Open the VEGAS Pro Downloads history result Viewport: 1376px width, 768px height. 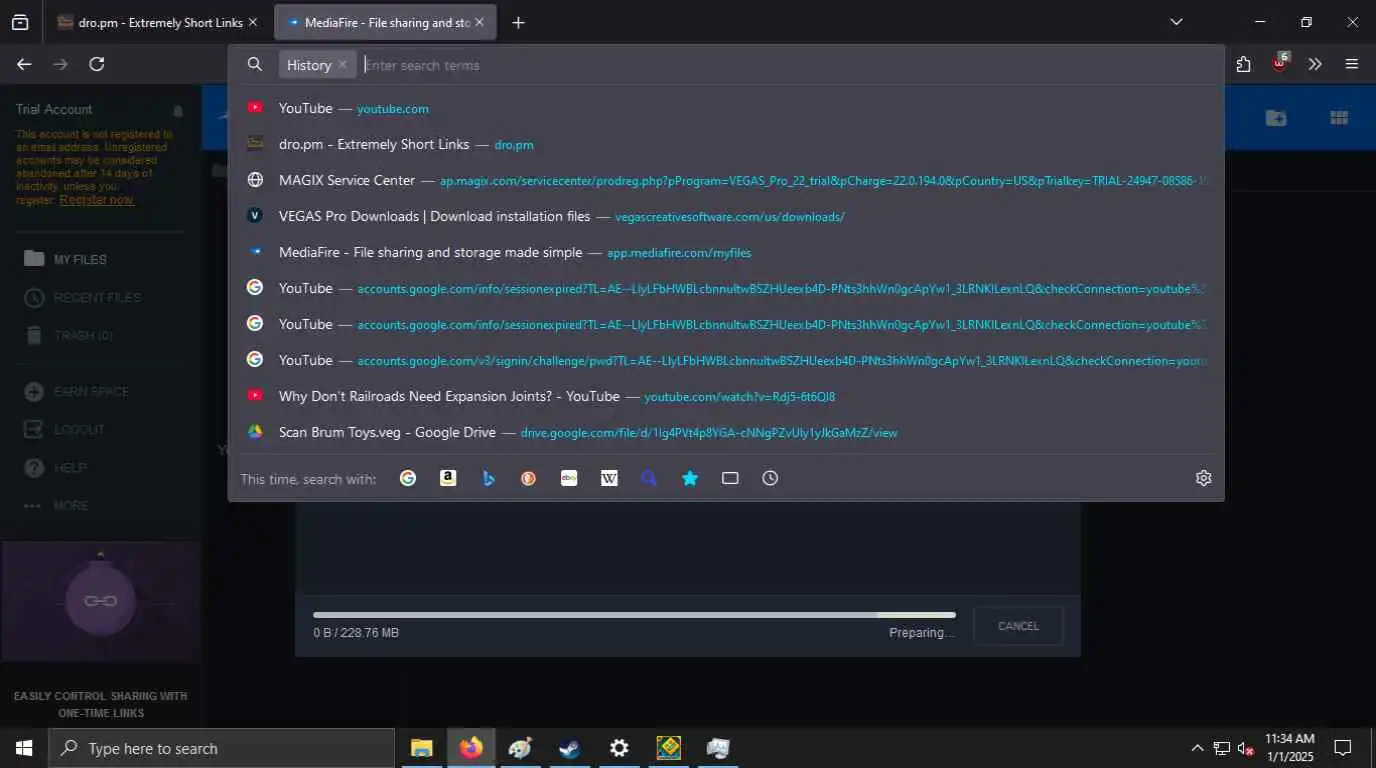pos(725,216)
